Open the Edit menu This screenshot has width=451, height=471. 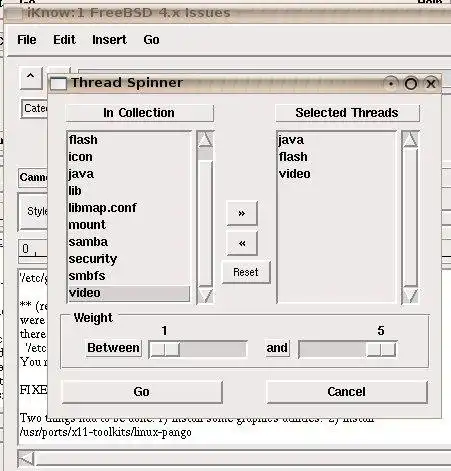click(64, 40)
